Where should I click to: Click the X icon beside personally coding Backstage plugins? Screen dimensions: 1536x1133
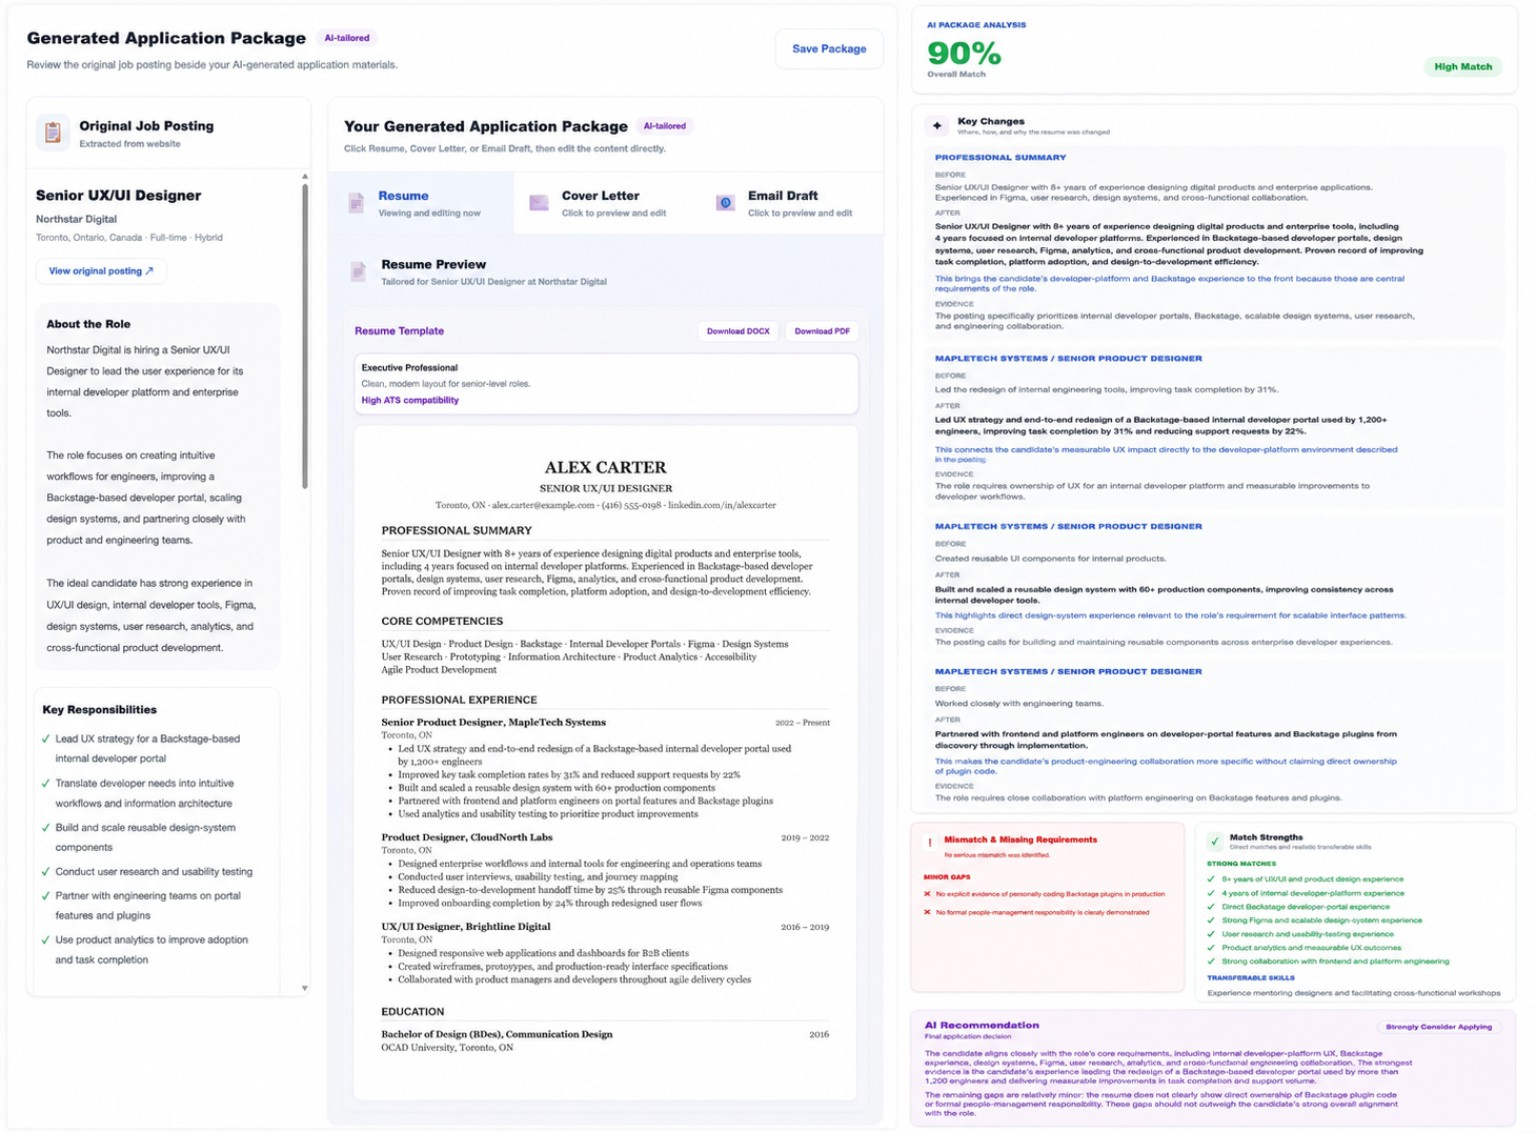(x=927, y=894)
